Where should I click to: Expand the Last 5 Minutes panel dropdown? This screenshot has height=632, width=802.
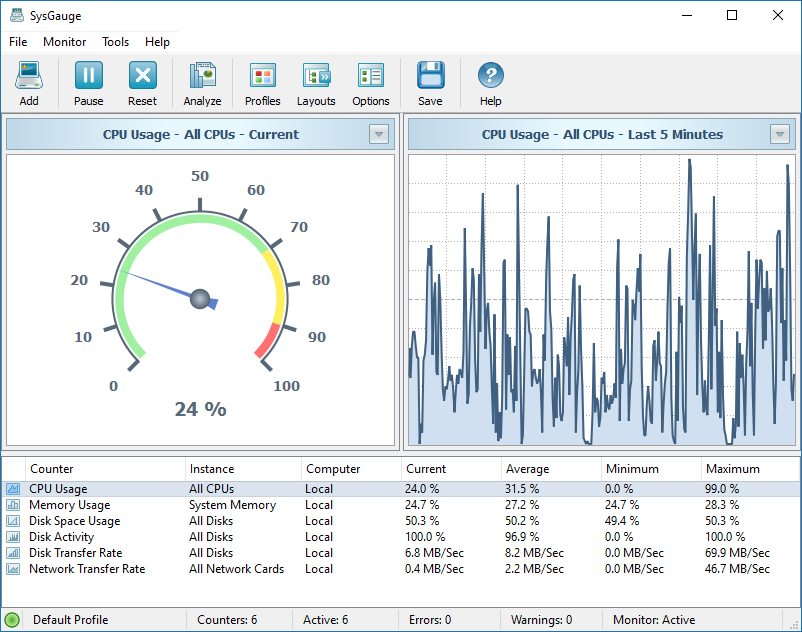tap(780, 134)
